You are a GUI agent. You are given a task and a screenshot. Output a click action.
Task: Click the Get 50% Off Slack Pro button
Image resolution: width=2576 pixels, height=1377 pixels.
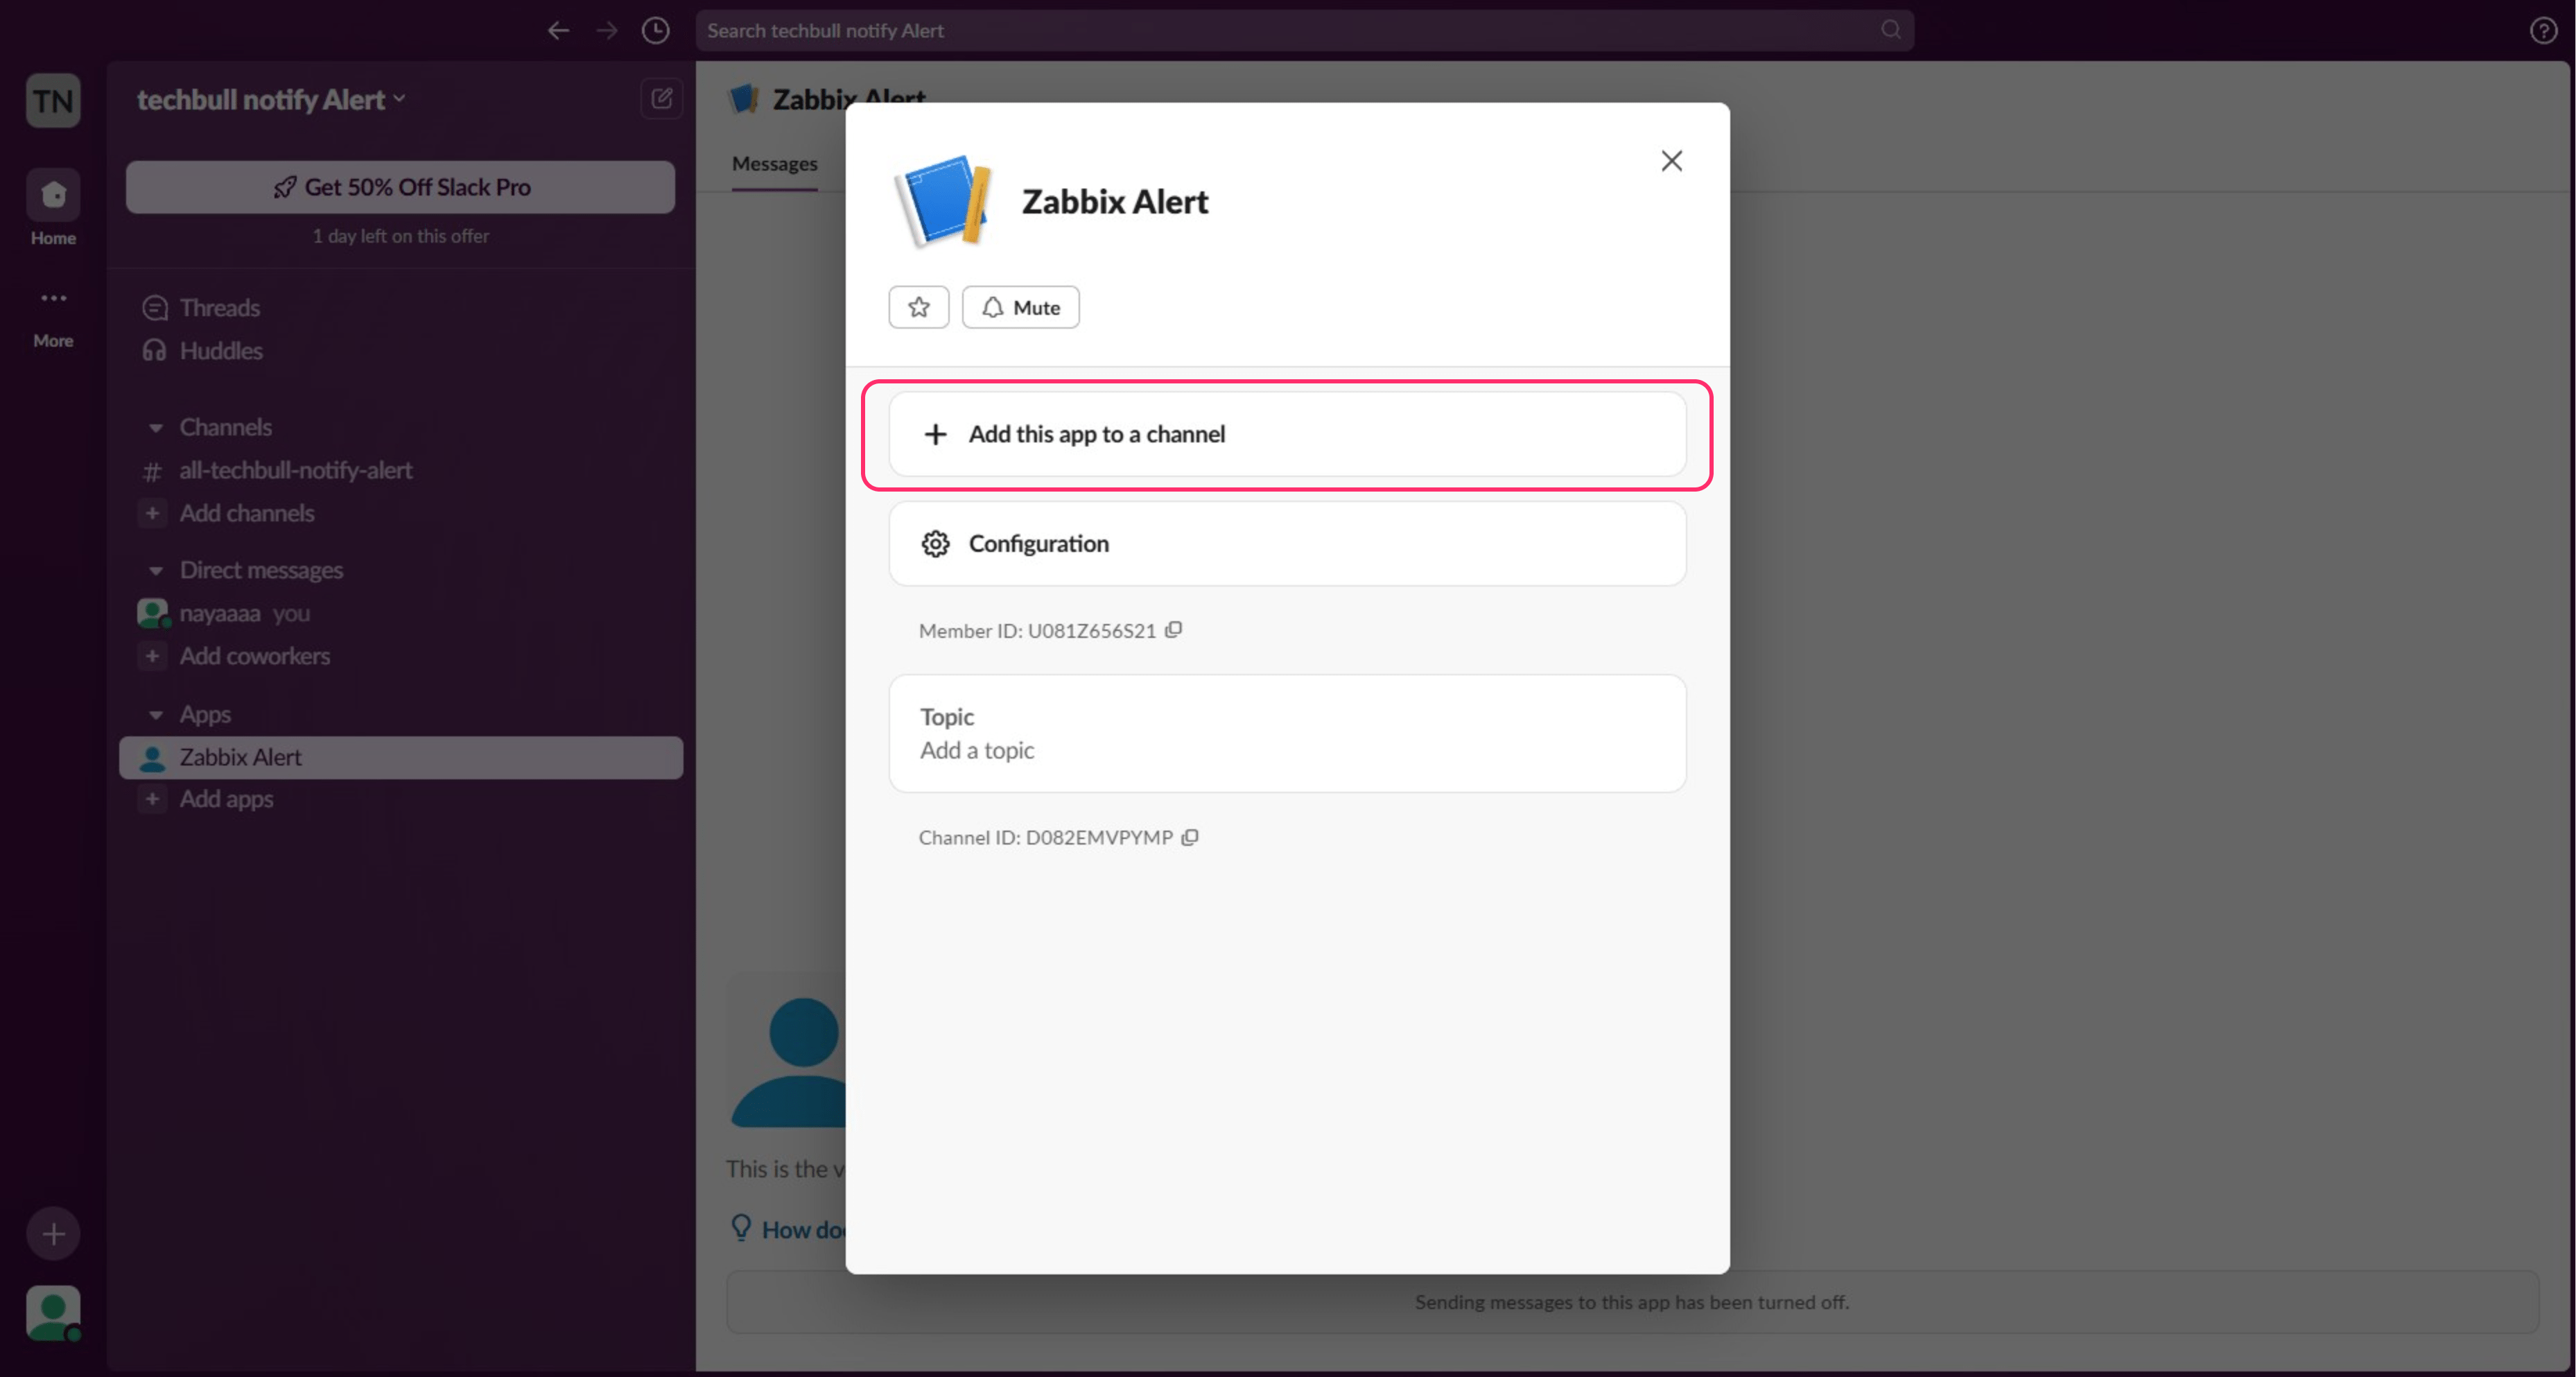(400, 187)
